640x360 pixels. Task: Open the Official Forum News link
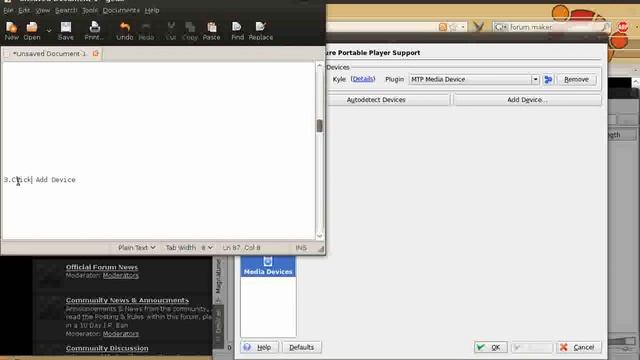[x=102, y=267]
